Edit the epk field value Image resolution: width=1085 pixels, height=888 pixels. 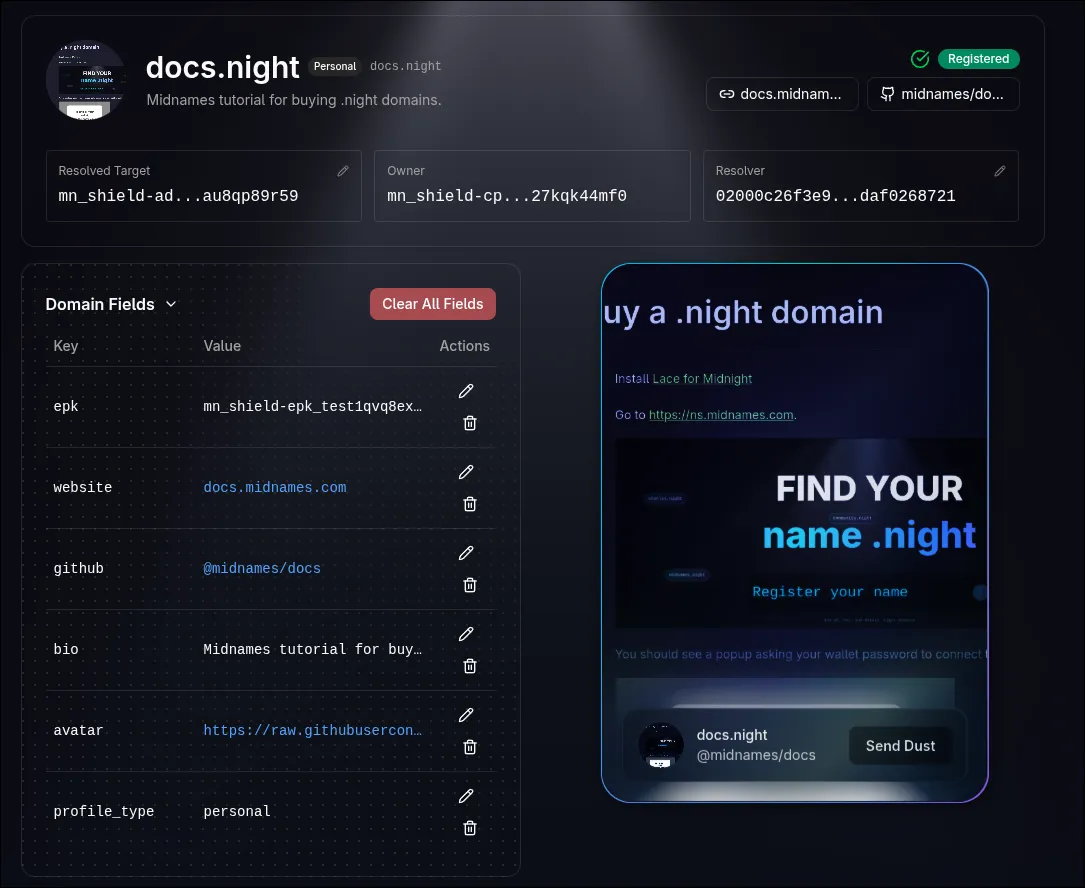click(466, 391)
